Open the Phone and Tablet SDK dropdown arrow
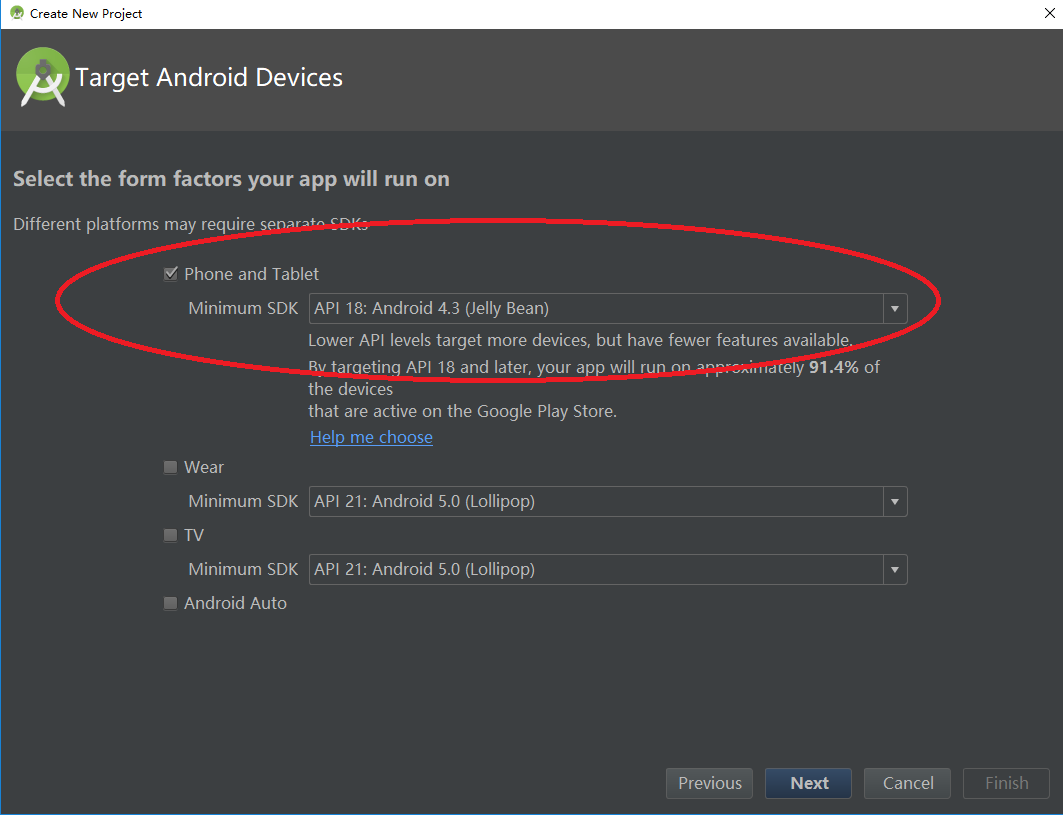This screenshot has height=815, width=1063. pos(894,308)
